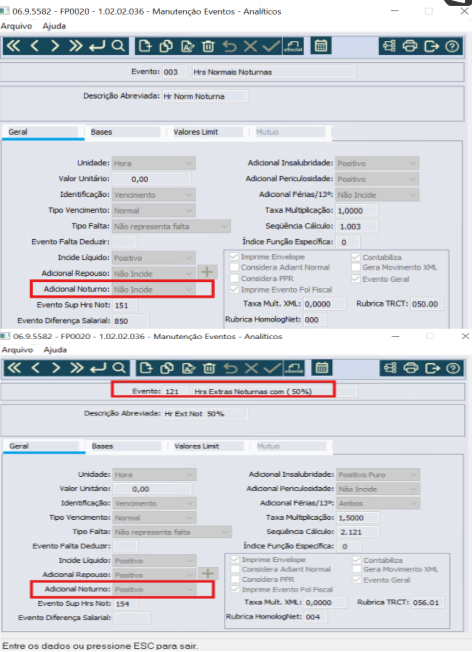
Task: Go to next record in Evento 121 window
Action: (56, 368)
